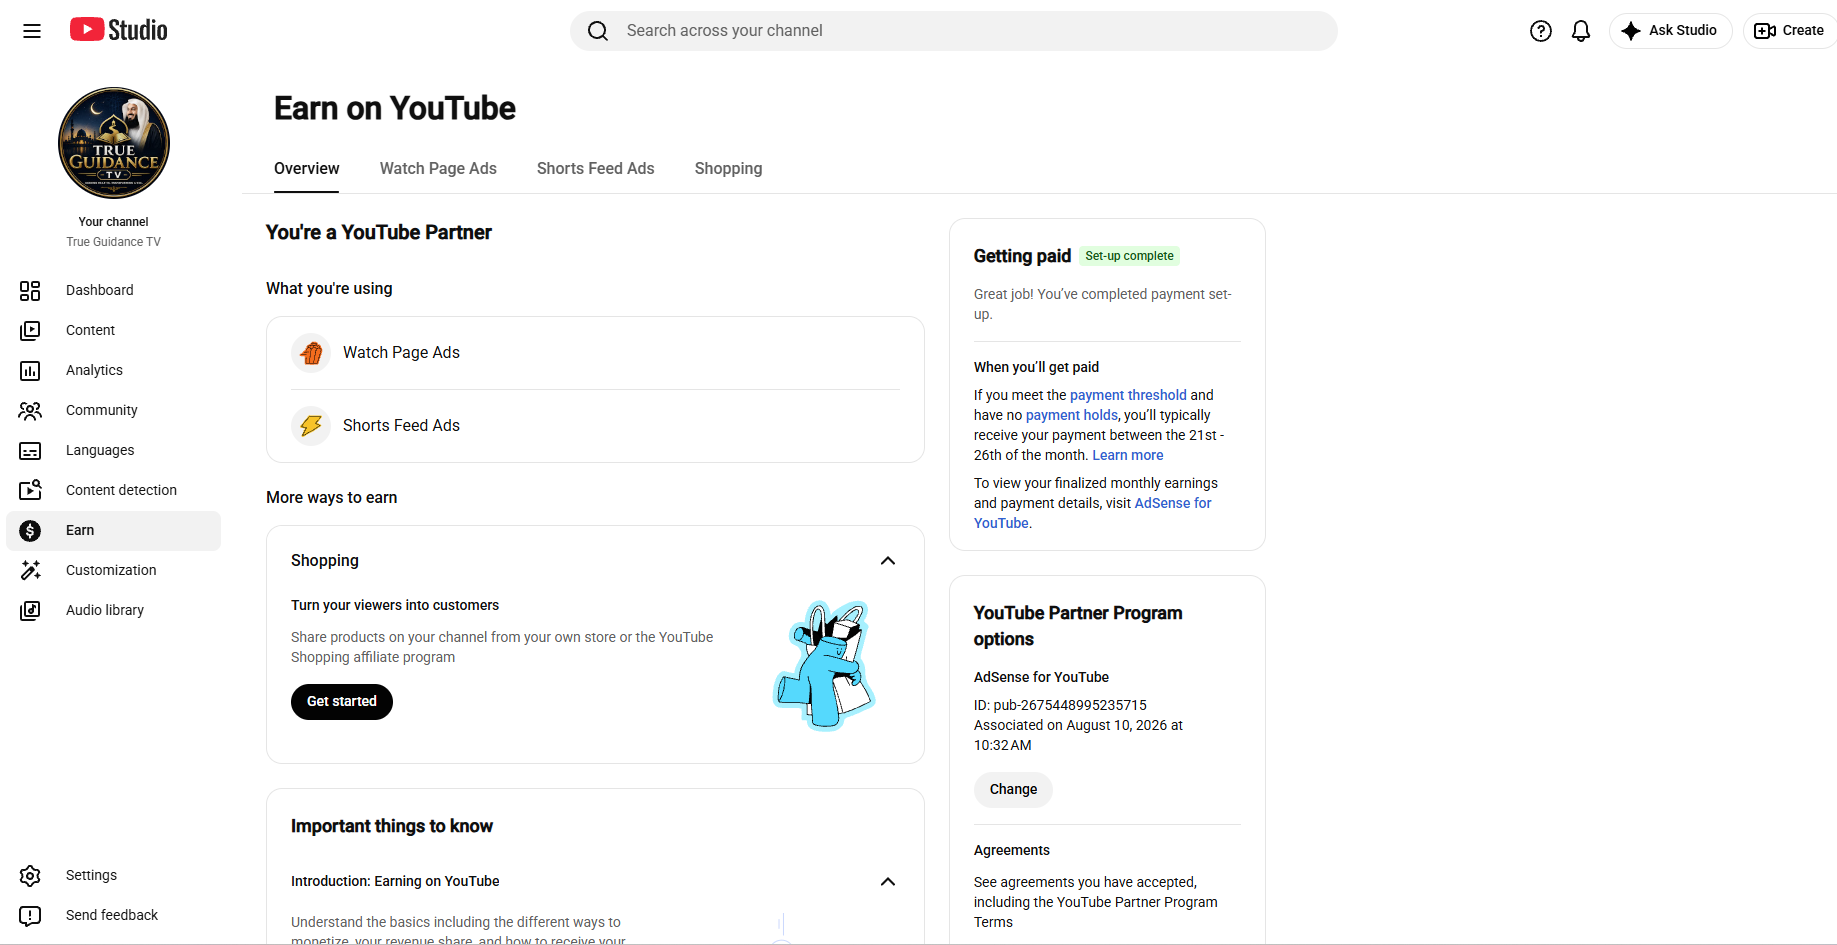The width and height of the screenshot is (1837, 945).
Task: Click the Set-up complete status badge
Action: point(1130,256)
